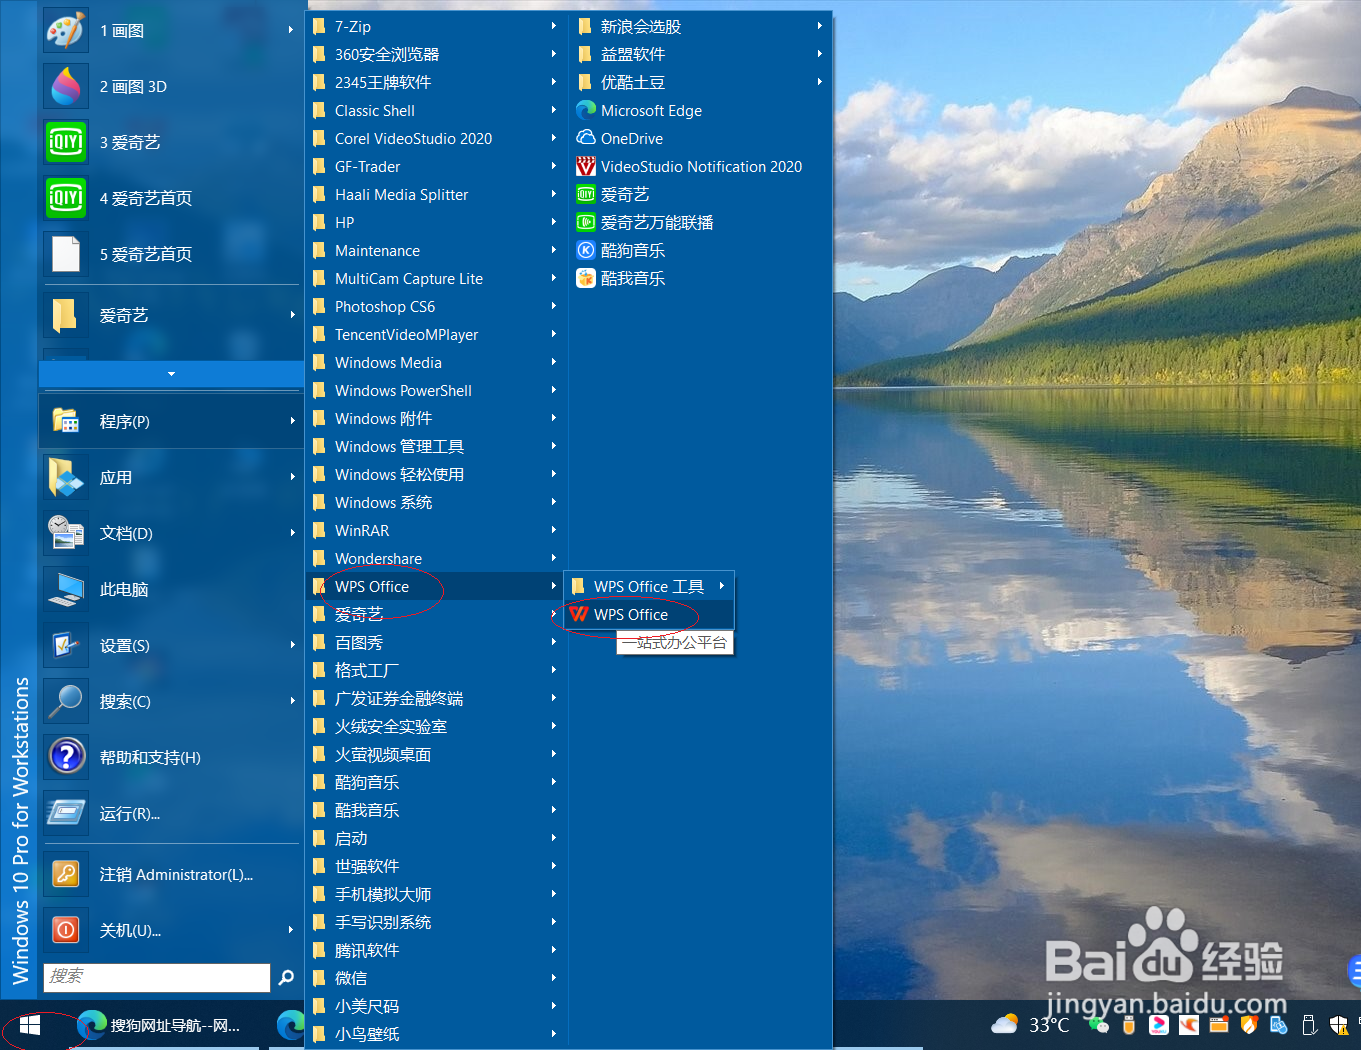The width and height of the screenshot is (1361, 1050).
Task: Open the 程序(P) programs icon
Action: [66, 421]
